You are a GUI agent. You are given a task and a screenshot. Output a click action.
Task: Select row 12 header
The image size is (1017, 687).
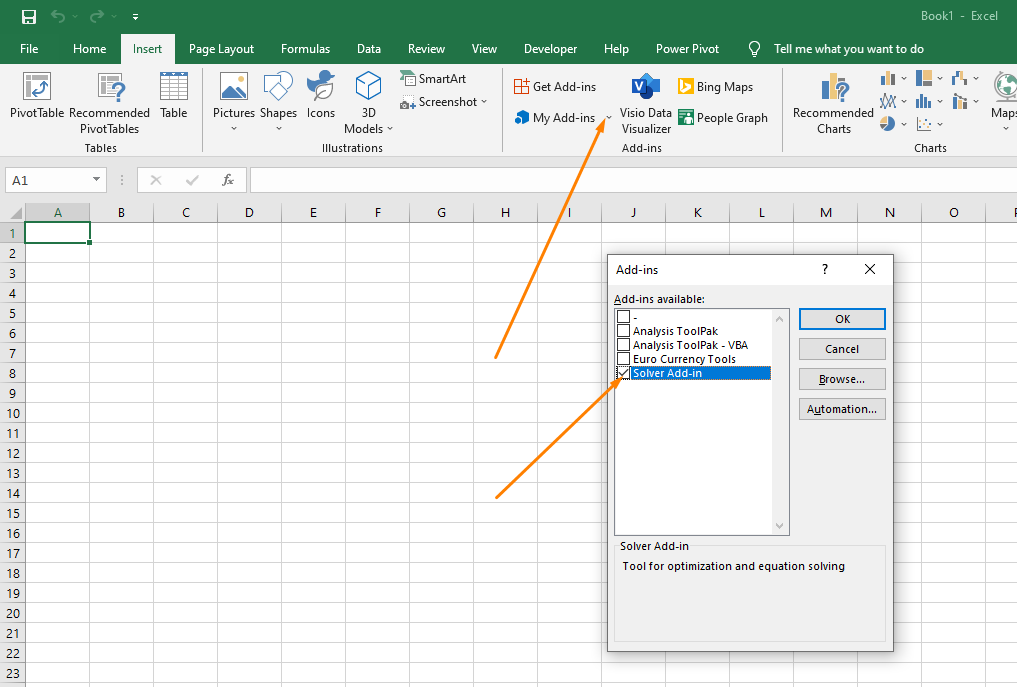(x=12, y=453)
